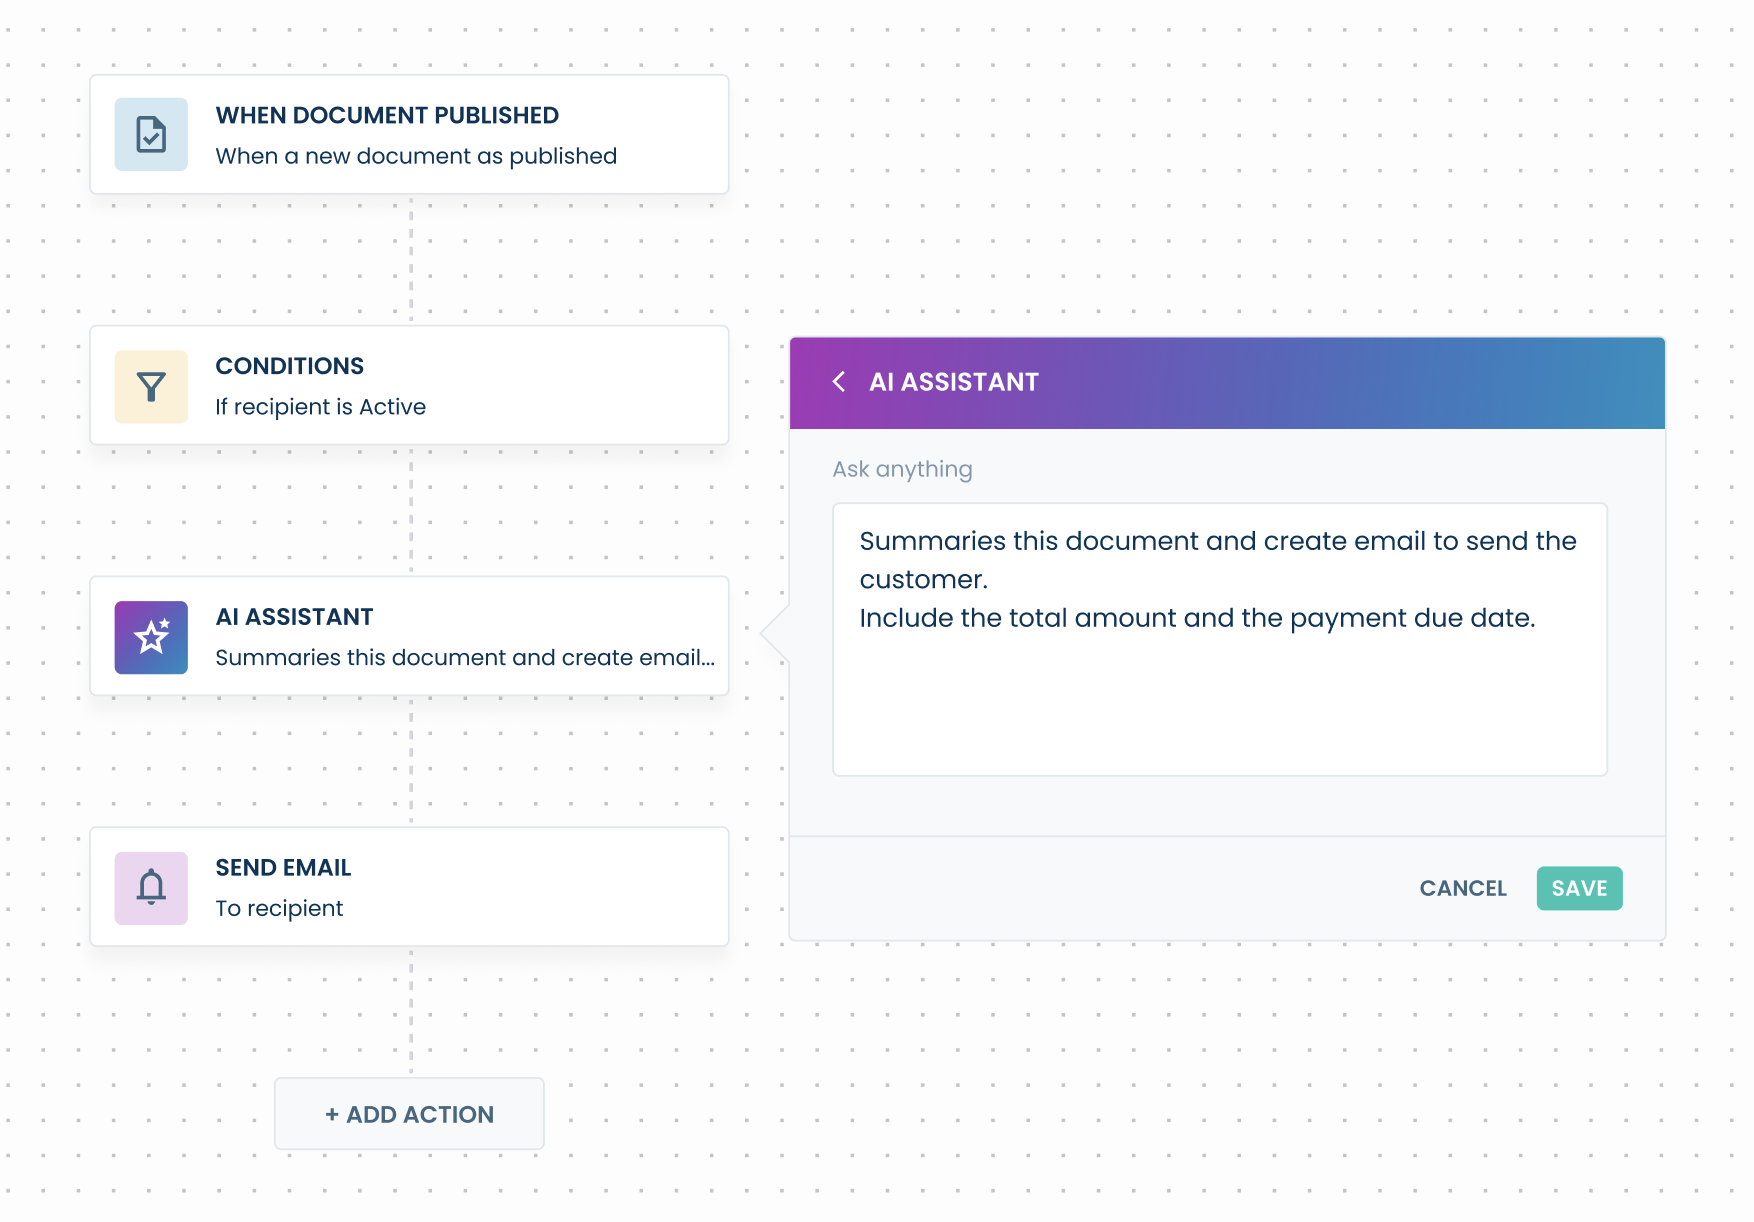1754x1222 pixels.
Task: Click the Add Action button label
Action: pos(420,1114)
